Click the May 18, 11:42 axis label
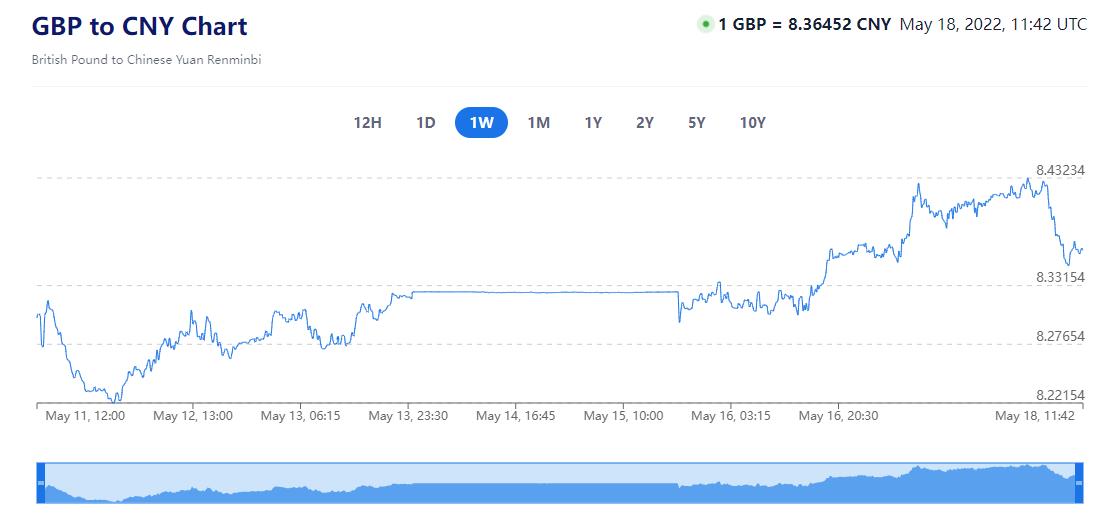This screenshot has height=523, width=1108. [x=1033, y=416]
